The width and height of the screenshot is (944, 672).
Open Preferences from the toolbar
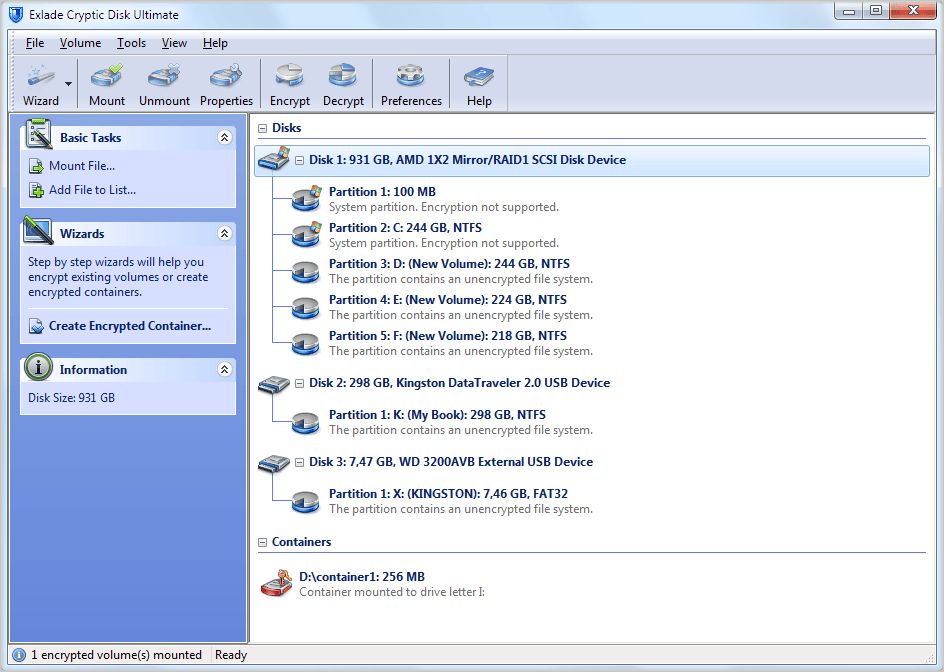click(411, 83)
